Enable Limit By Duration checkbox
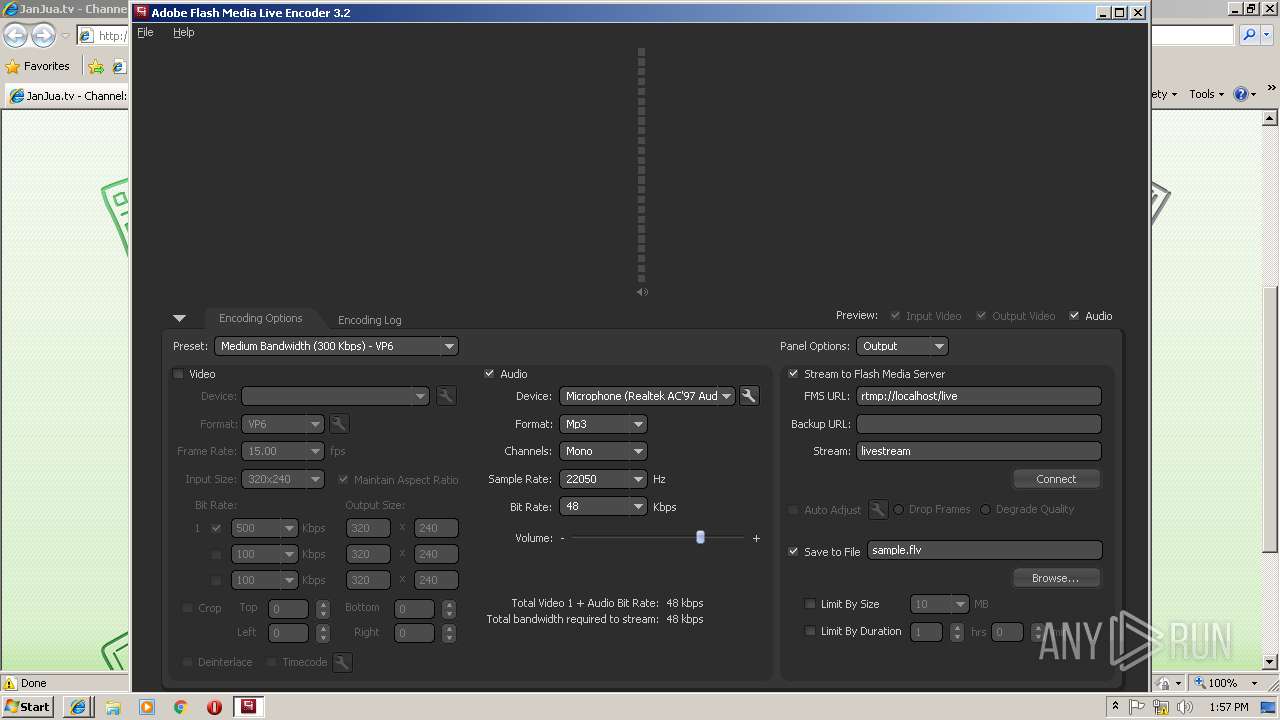The width and height of the screenshot is (1280, 720). pos(810,631)
